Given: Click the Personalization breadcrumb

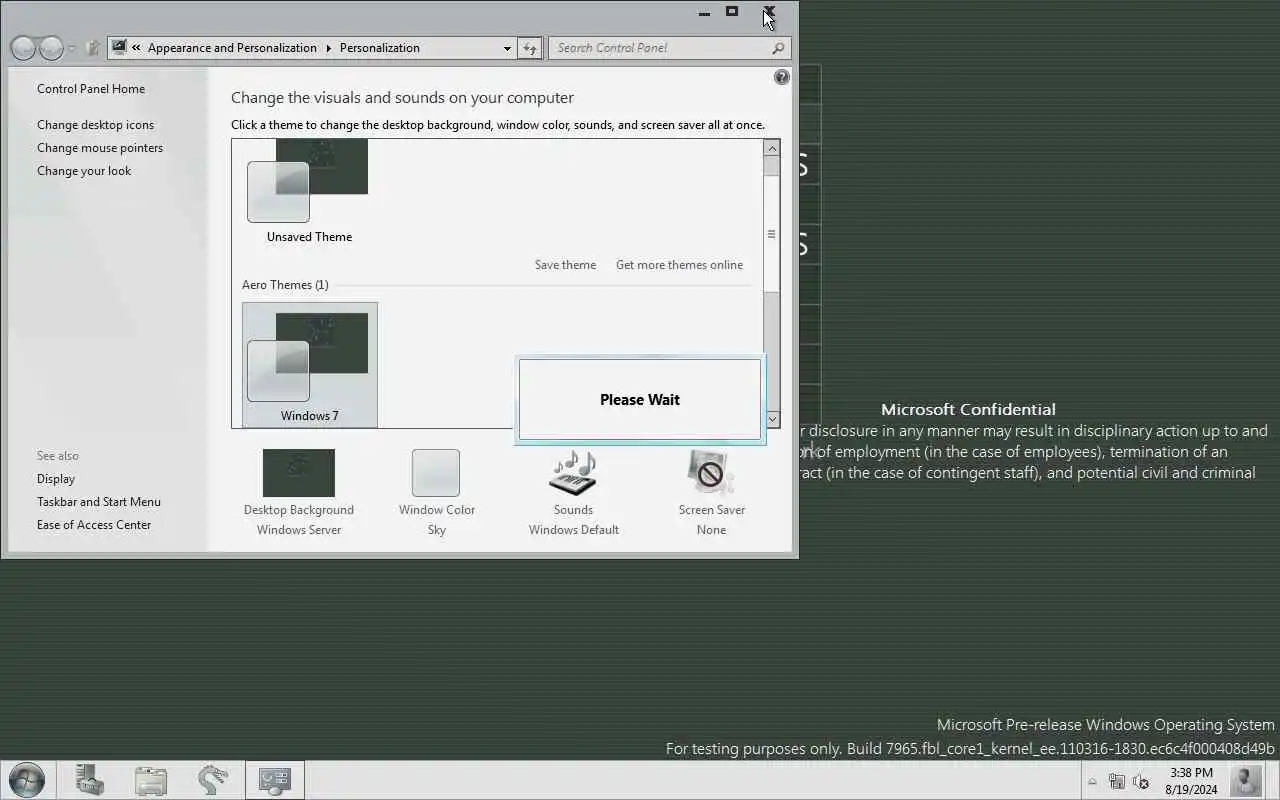Looking at the screenshot, I should tap(380, 47).
